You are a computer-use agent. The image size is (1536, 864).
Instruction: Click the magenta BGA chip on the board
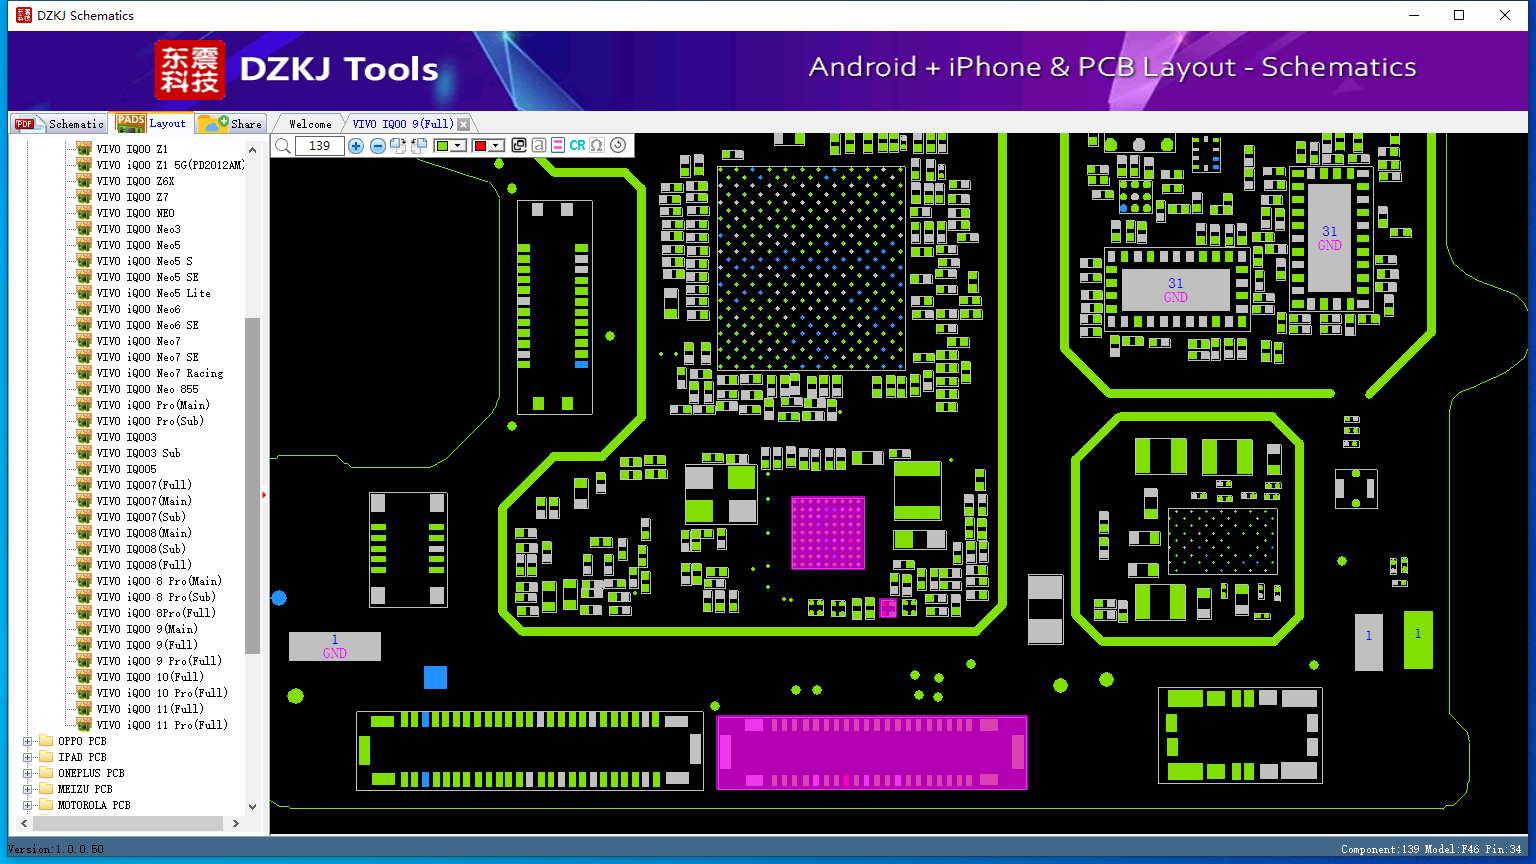click(x=828, y=533)
